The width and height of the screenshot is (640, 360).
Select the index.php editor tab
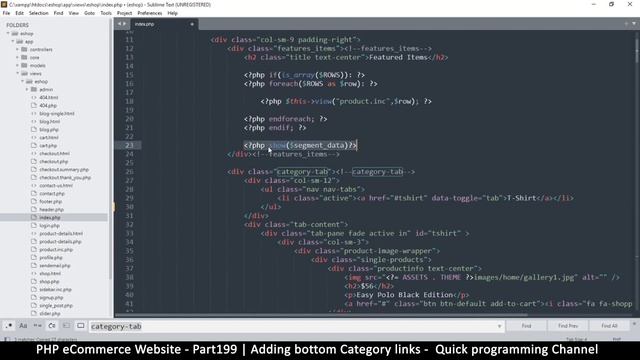163,24
